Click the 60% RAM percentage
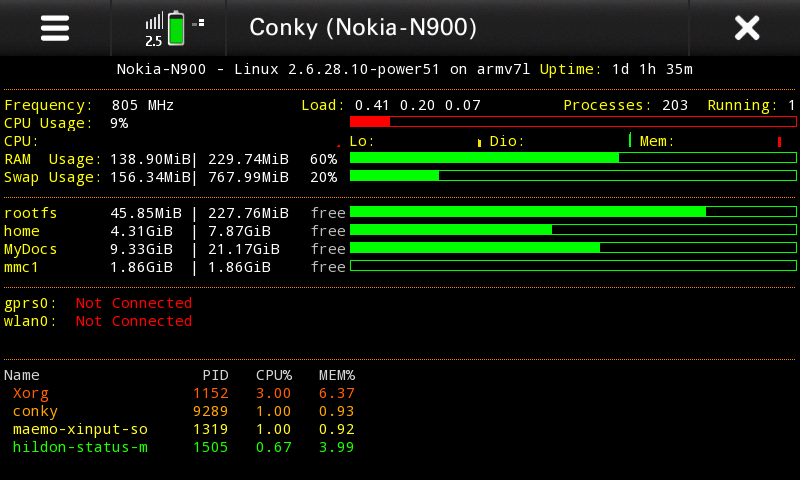800x480 pixels. click(x=323, y=160)
